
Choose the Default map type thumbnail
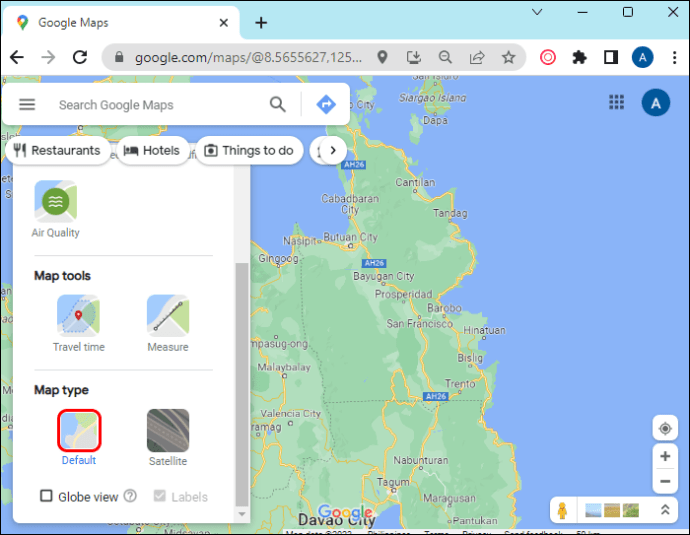[x=79, y=430]
